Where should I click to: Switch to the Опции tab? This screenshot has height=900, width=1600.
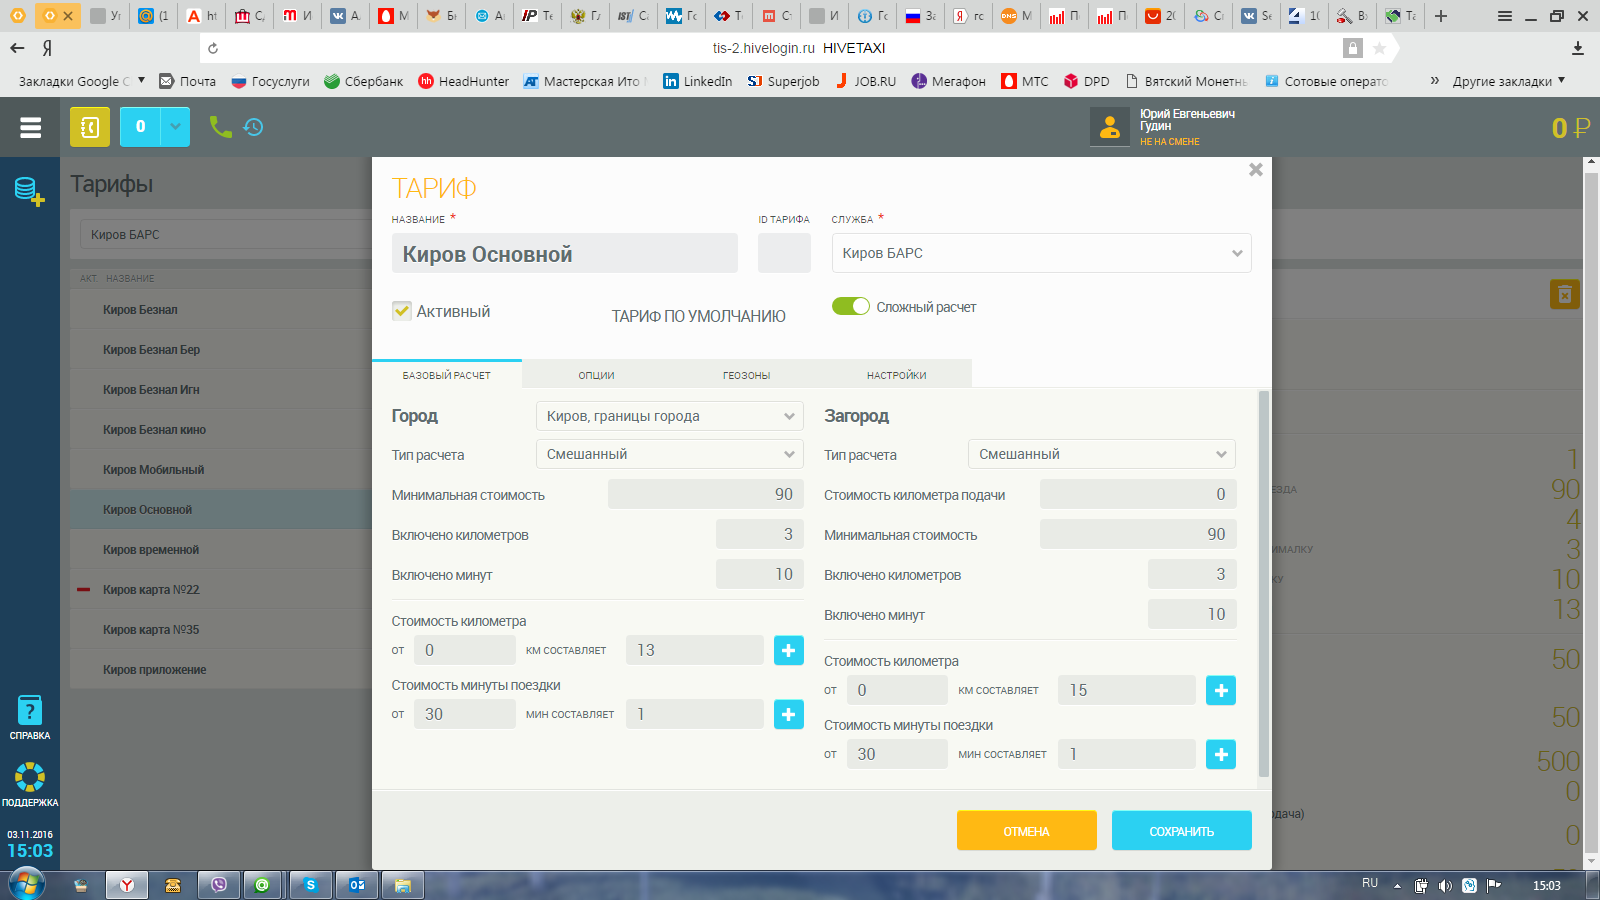tap(596, 375)
